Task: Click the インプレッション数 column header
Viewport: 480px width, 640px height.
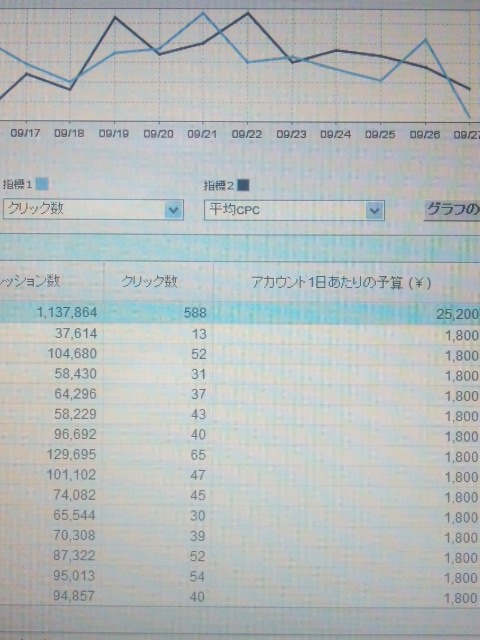Action: tap(30, 281)
